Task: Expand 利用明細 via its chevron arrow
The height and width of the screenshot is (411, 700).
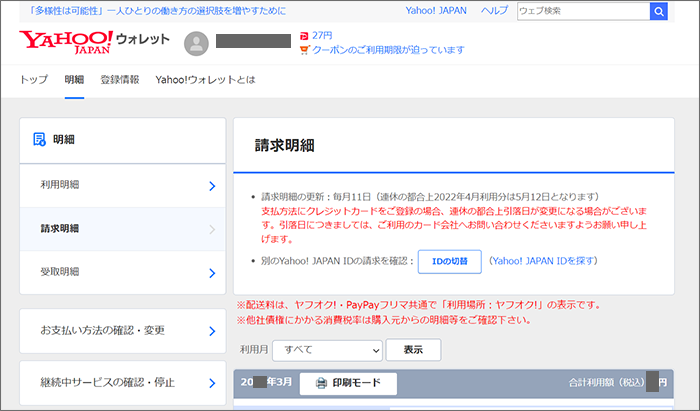Action: point(212,185)
